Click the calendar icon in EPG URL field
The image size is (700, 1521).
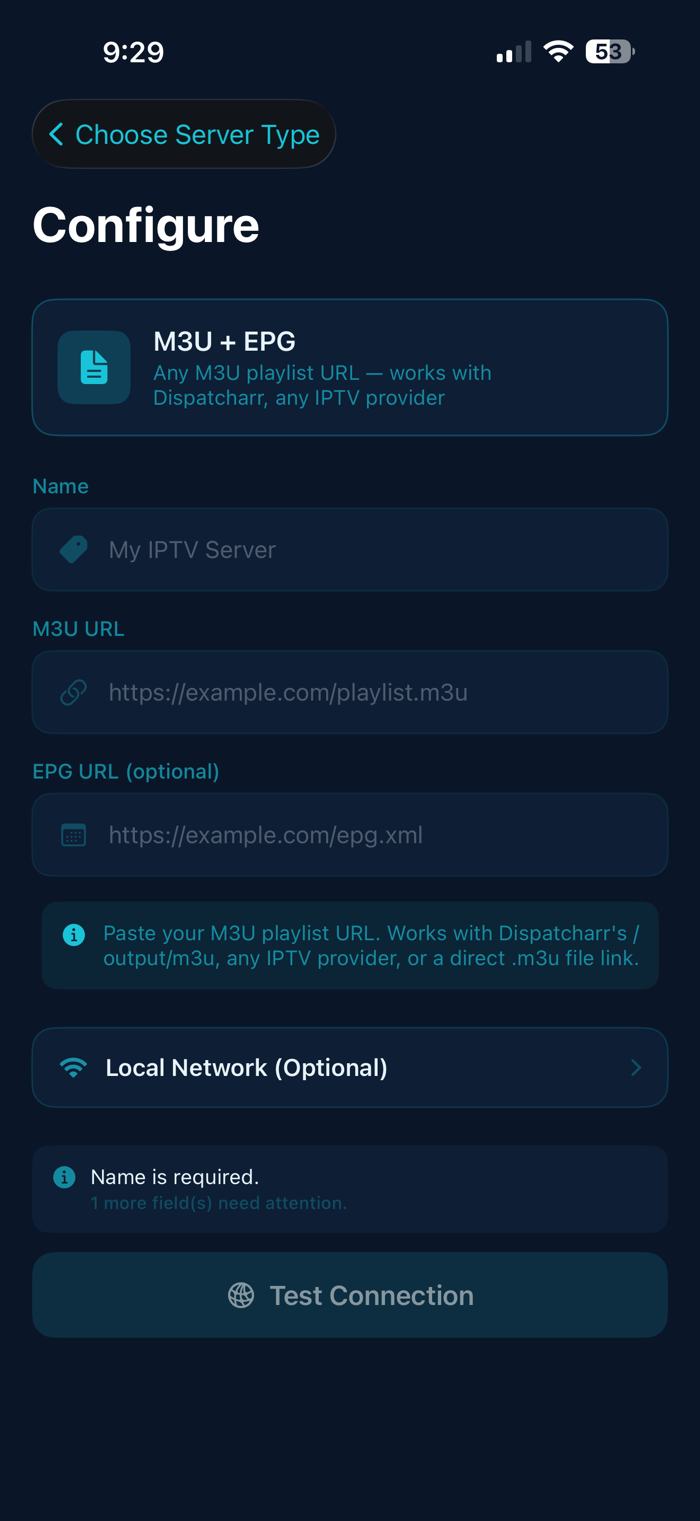coord(73,835)
